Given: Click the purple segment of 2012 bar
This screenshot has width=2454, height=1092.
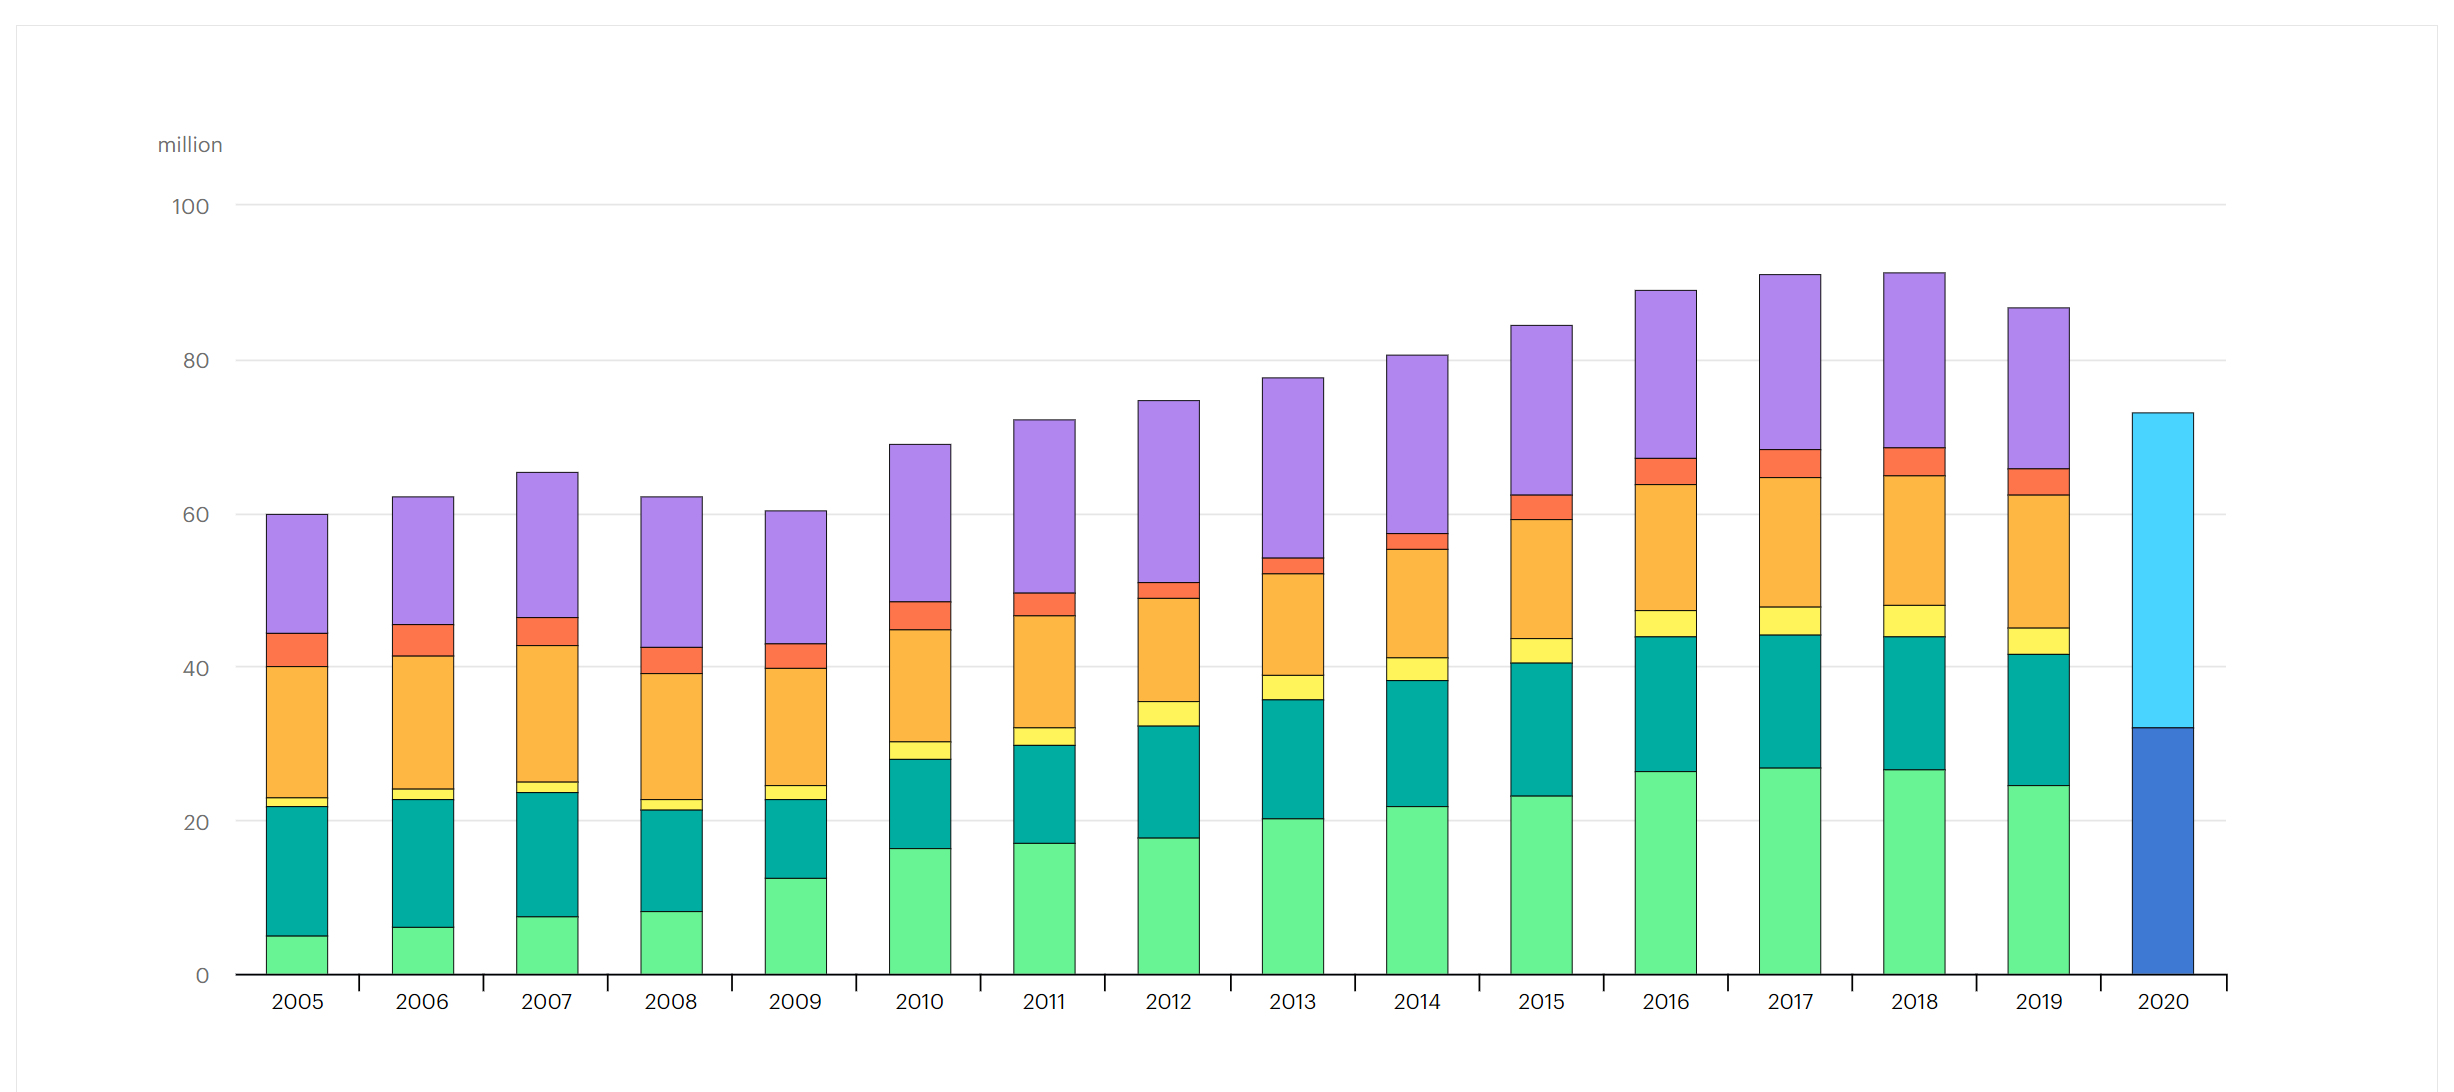Looking at the screenshot, I should (x=1168, y=491).
